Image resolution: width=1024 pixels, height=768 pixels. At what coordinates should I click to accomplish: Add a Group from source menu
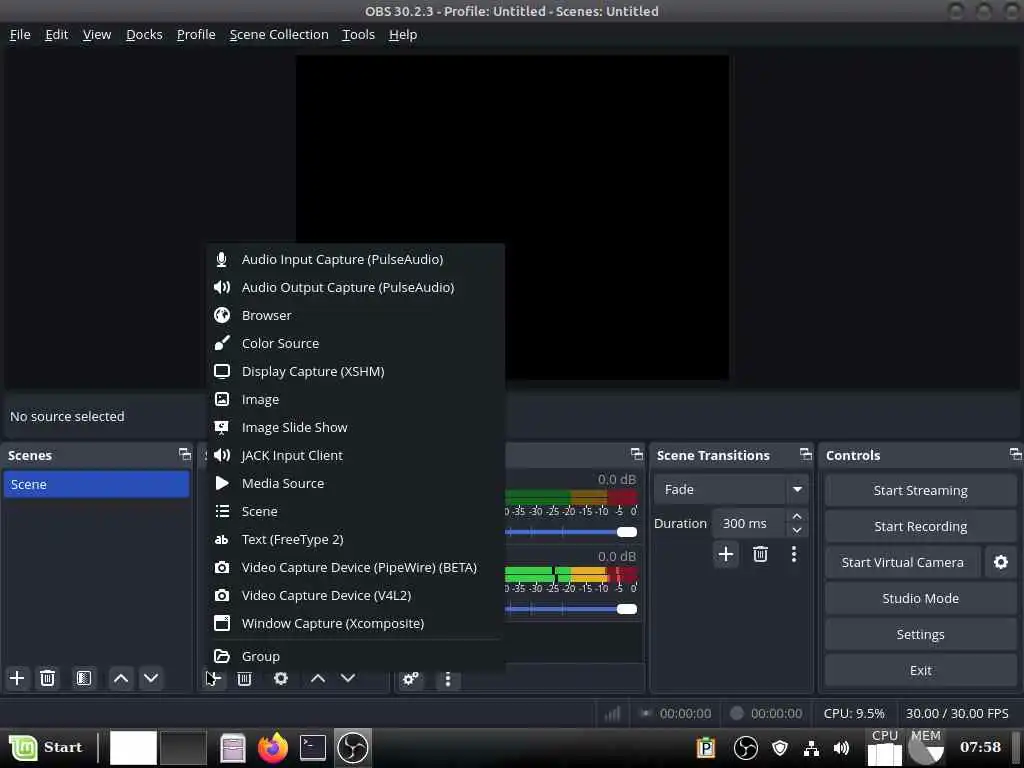tap(356, 656)
